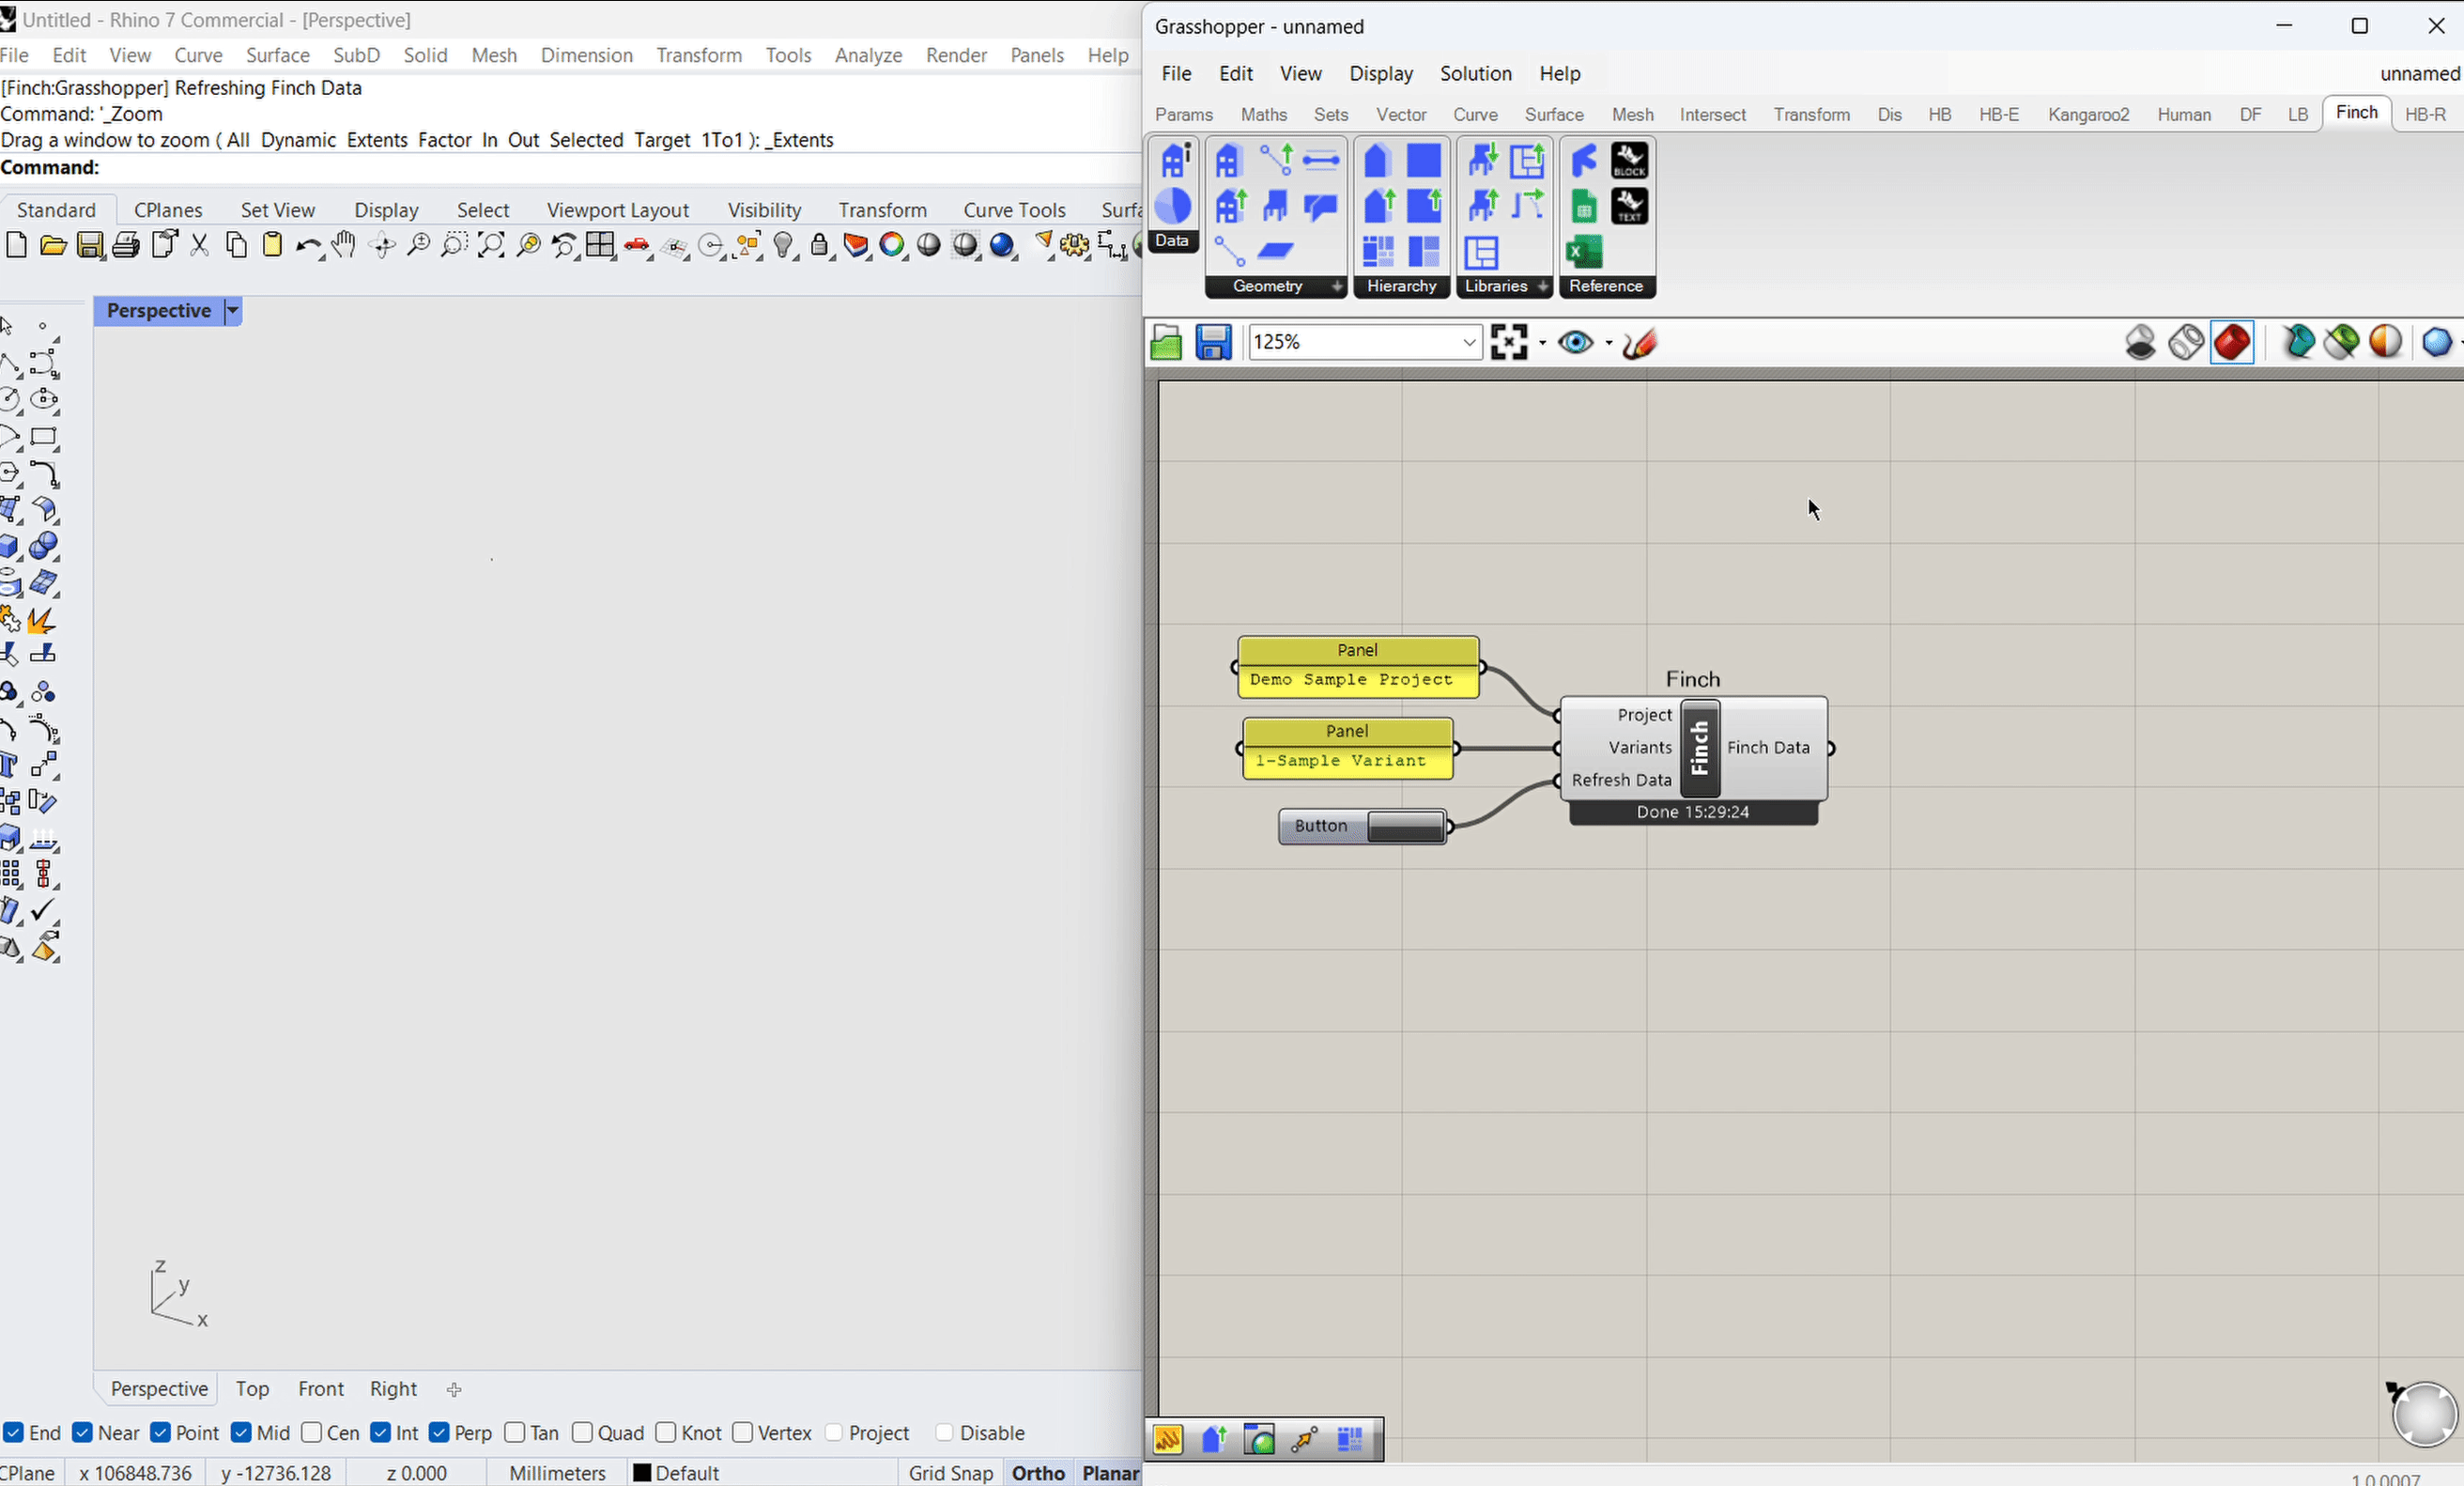Disable the Near object snap

click(83, 1432)
